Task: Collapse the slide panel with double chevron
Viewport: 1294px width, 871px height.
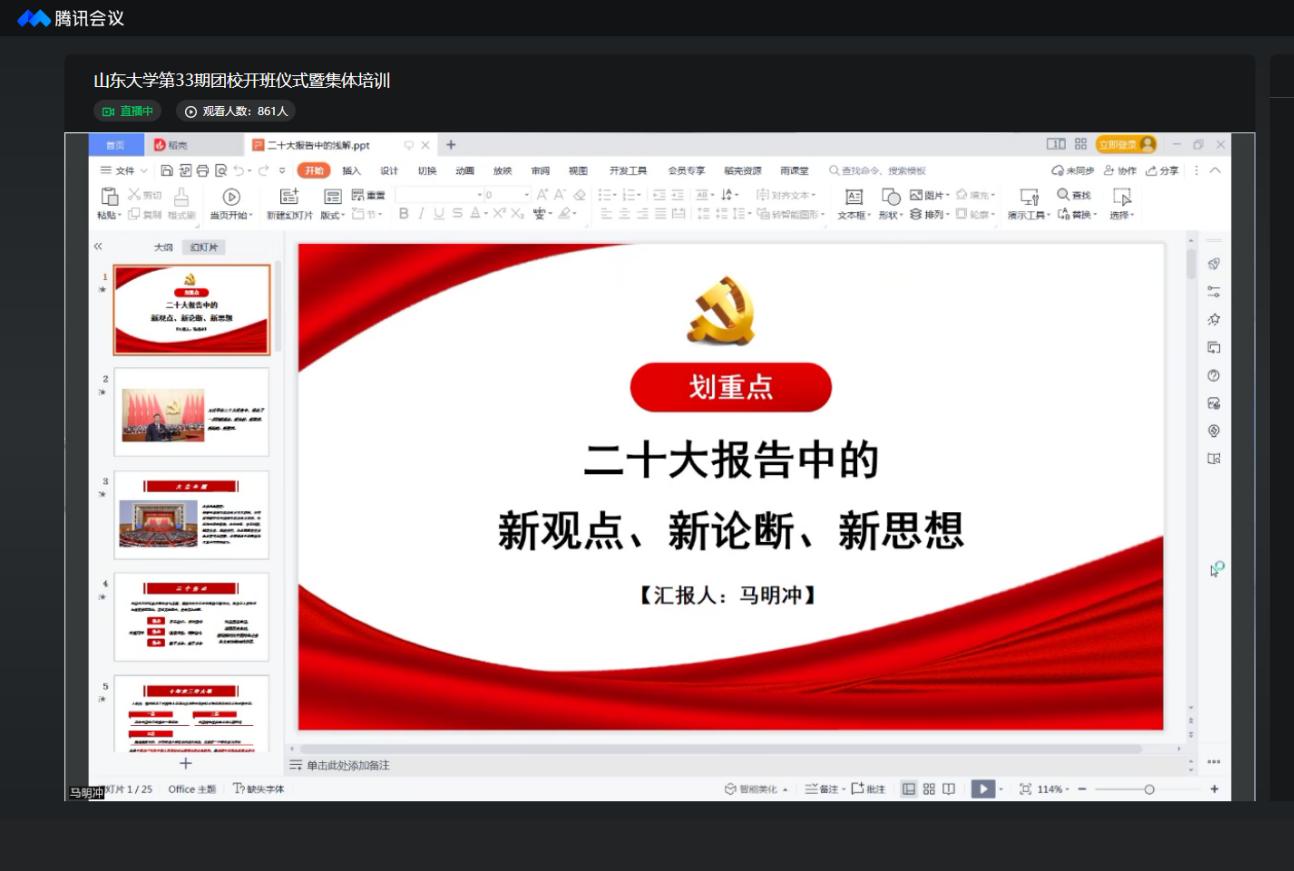Action: 98,246
